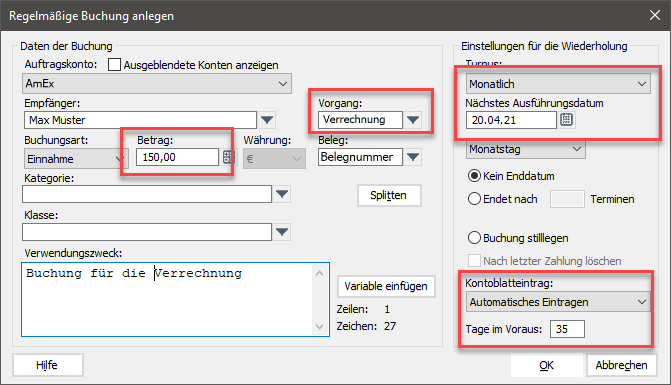This screenshot has width=671, height=385.
Task: Tick Nach letzter Zahlung löschen checkbox
Action: point(474,261)
